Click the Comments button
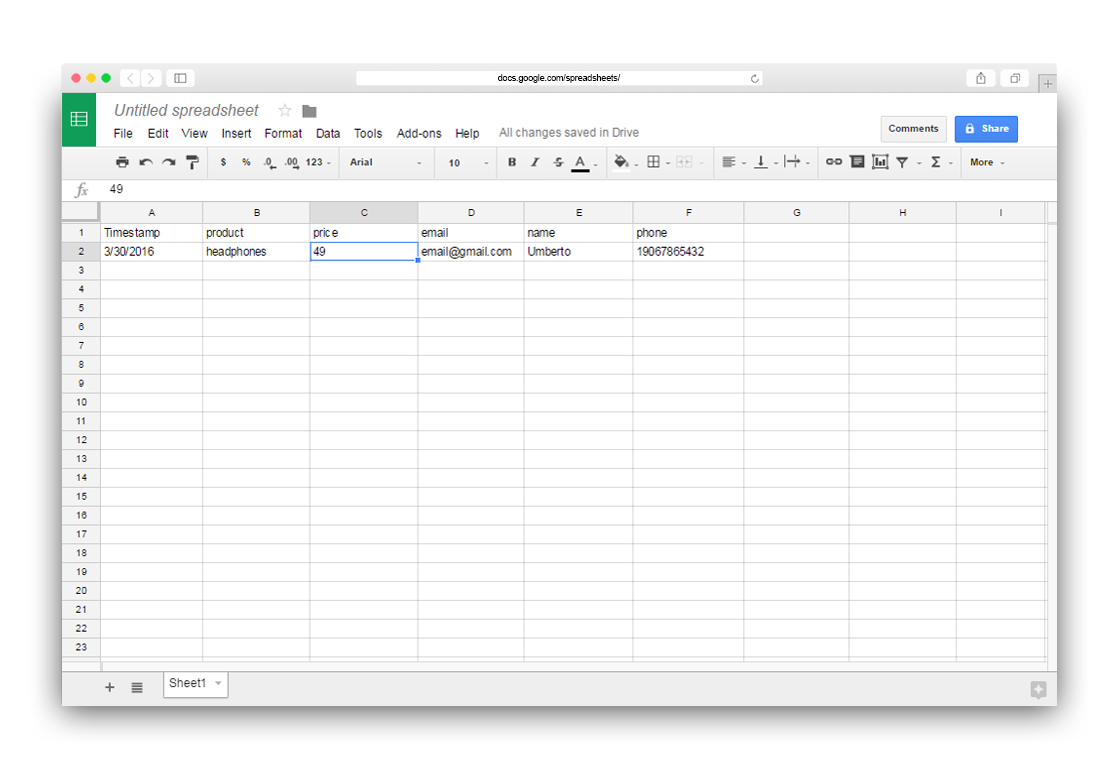 pos(914,129)
